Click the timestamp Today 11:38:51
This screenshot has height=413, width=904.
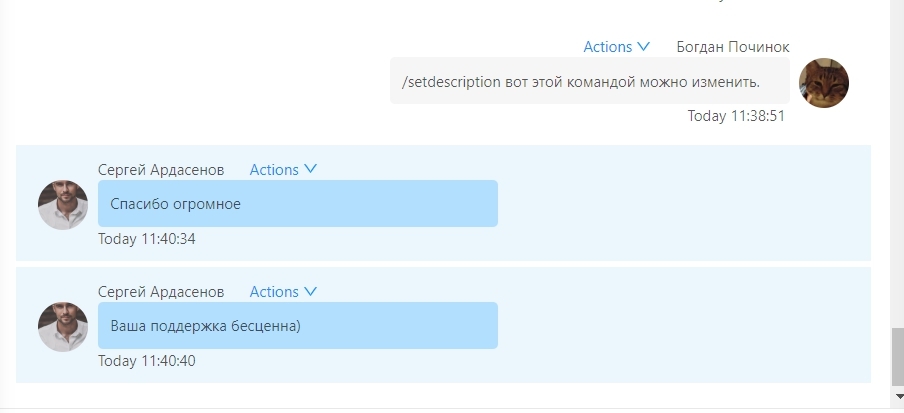pos(736,116)
